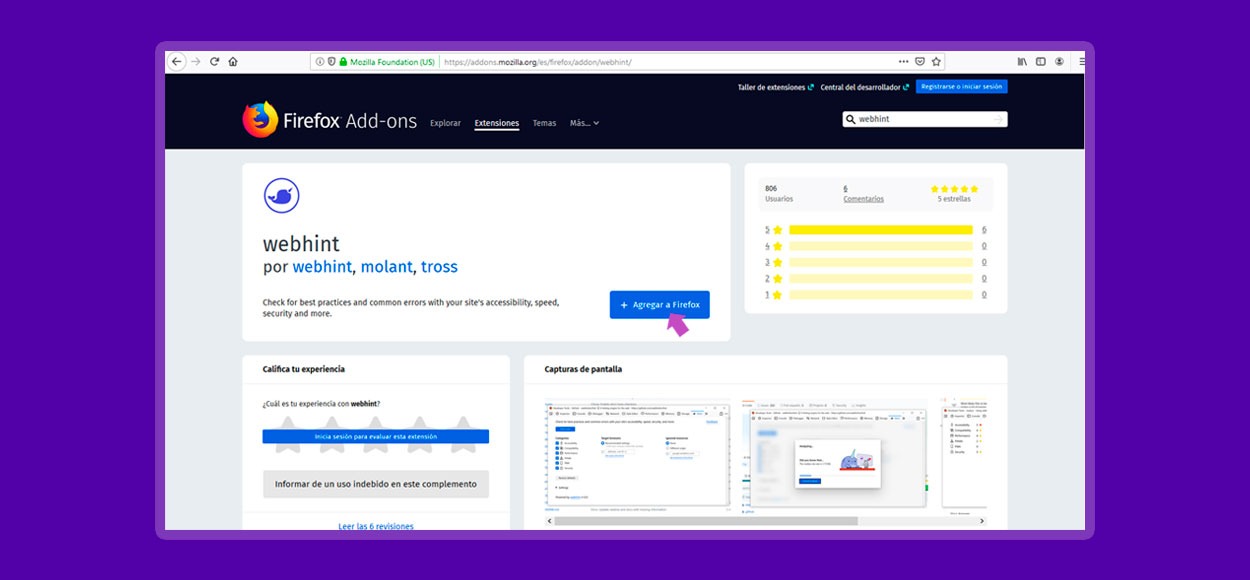
Task: Submit search with the arrow icon
Action: click(998, 119)
